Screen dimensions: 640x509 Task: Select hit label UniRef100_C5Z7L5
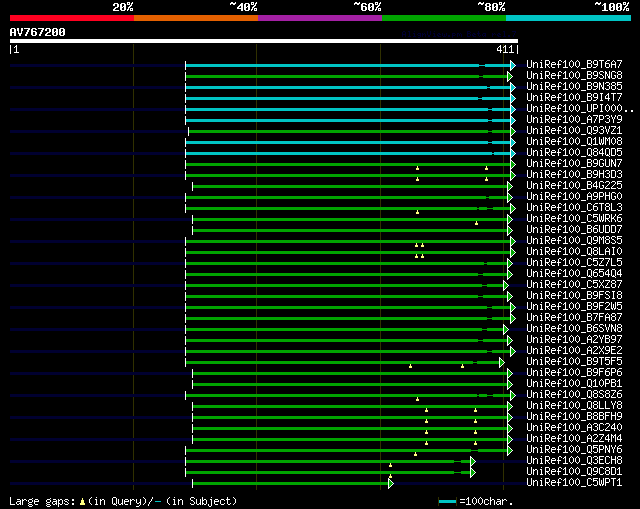point(574,263)
